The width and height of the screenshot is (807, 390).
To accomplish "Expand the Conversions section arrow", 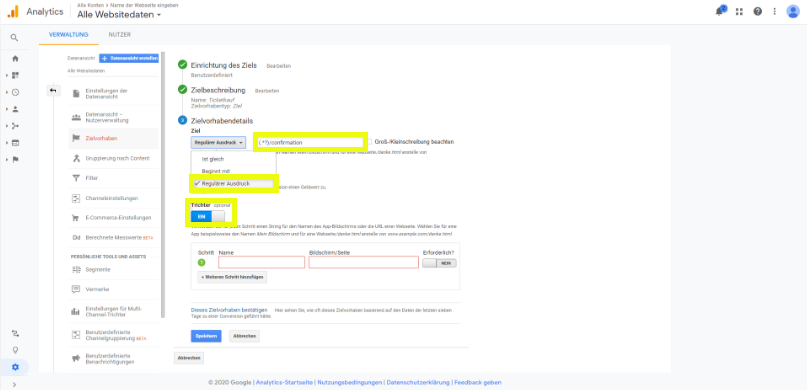I will click(x=7, y=159).
